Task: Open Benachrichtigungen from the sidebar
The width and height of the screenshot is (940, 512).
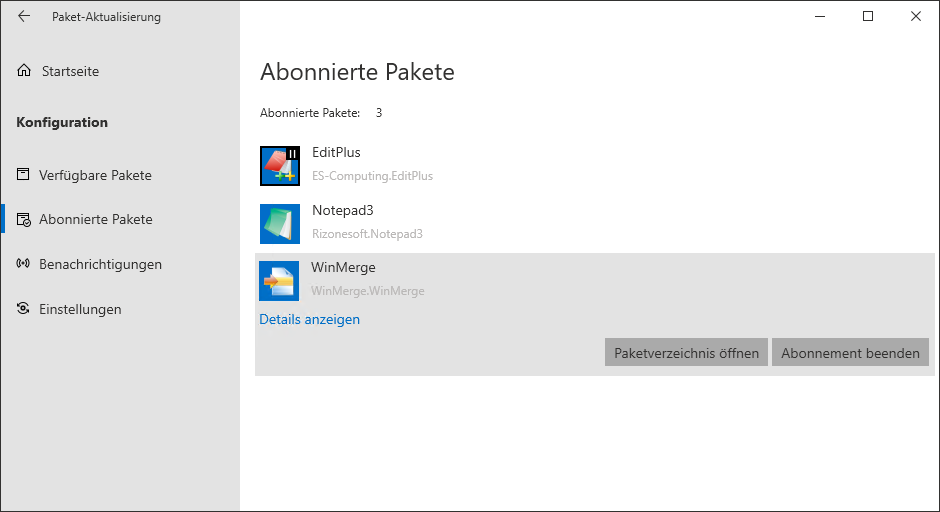Action: pyautogui.click(x=100, y=264)
